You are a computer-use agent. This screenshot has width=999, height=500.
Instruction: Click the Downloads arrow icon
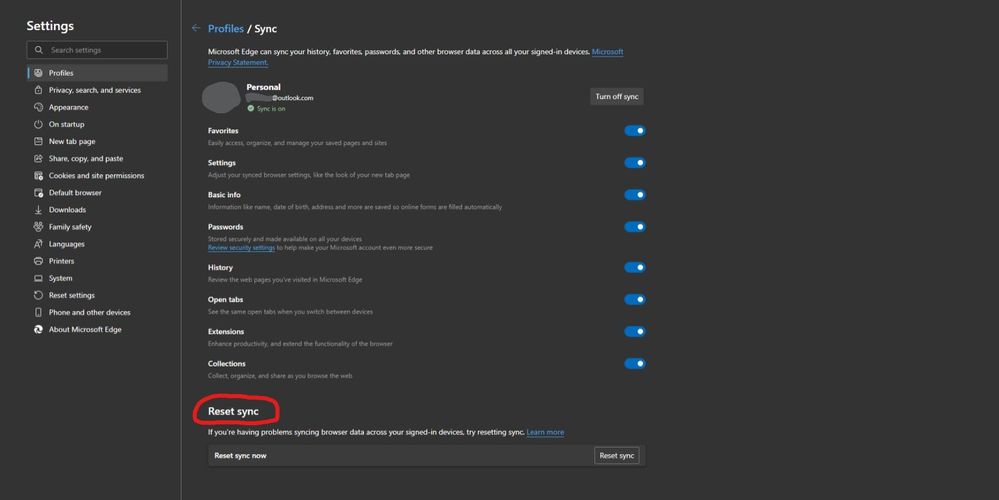38,210
